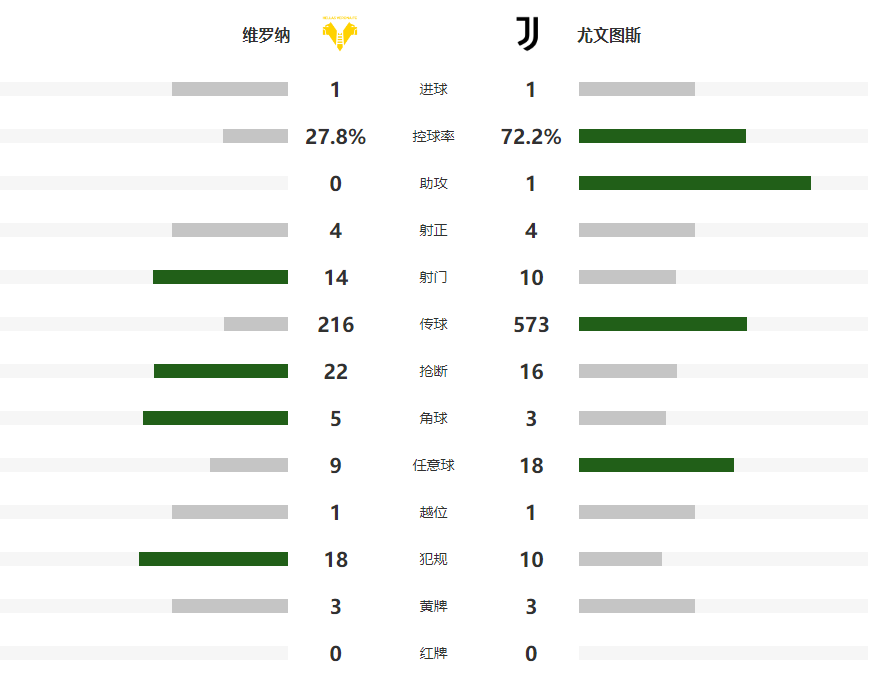Select the 进球 stat label
The height and width of the screenshot is (673, 871).
pos(433,89)
